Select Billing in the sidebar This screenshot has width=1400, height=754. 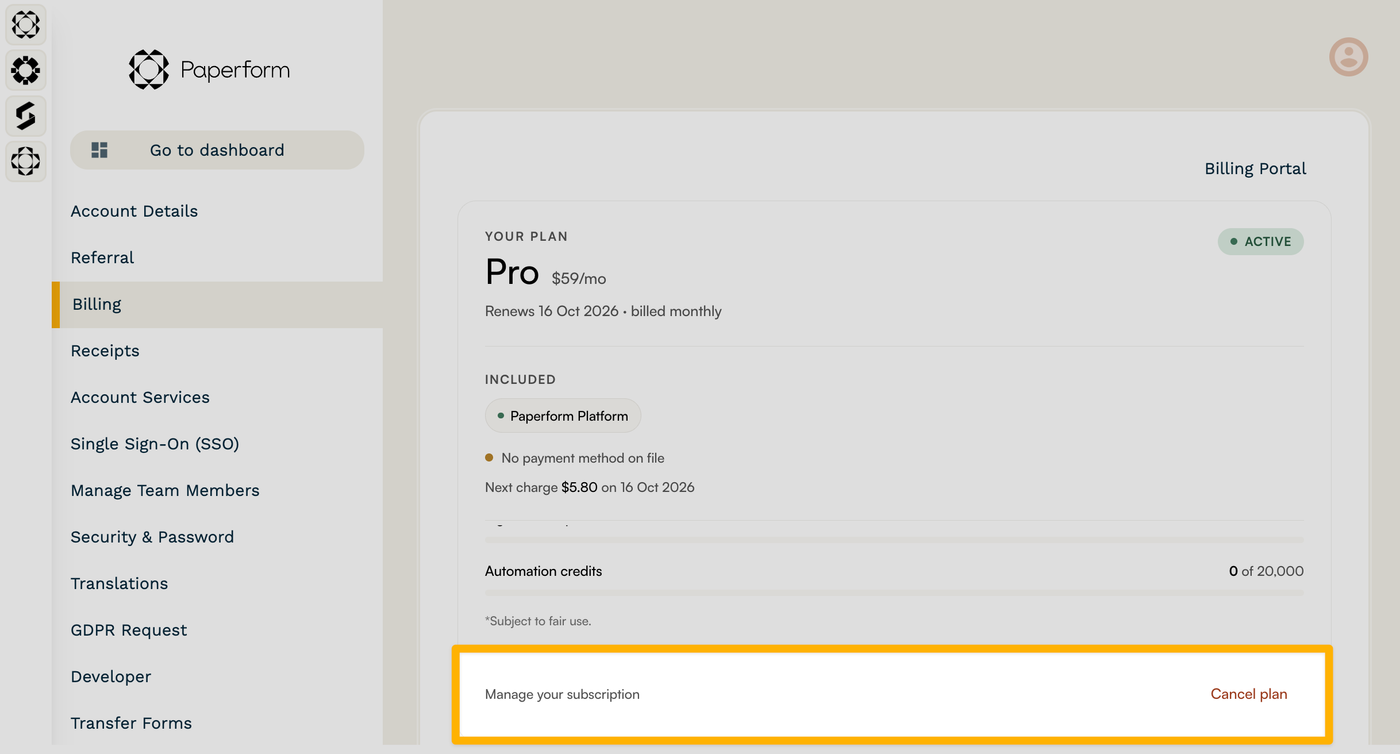coord(217,304)
